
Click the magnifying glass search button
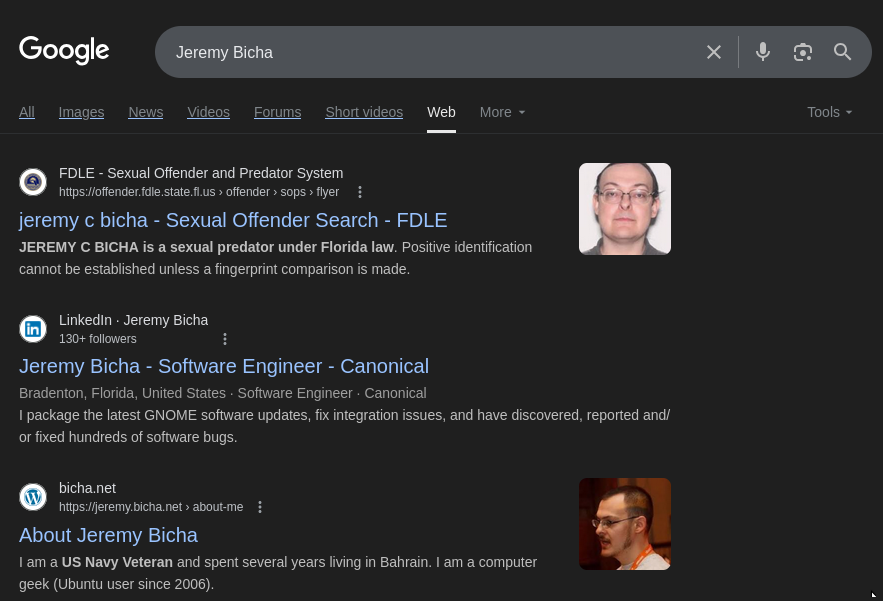[x=842, y=52]
